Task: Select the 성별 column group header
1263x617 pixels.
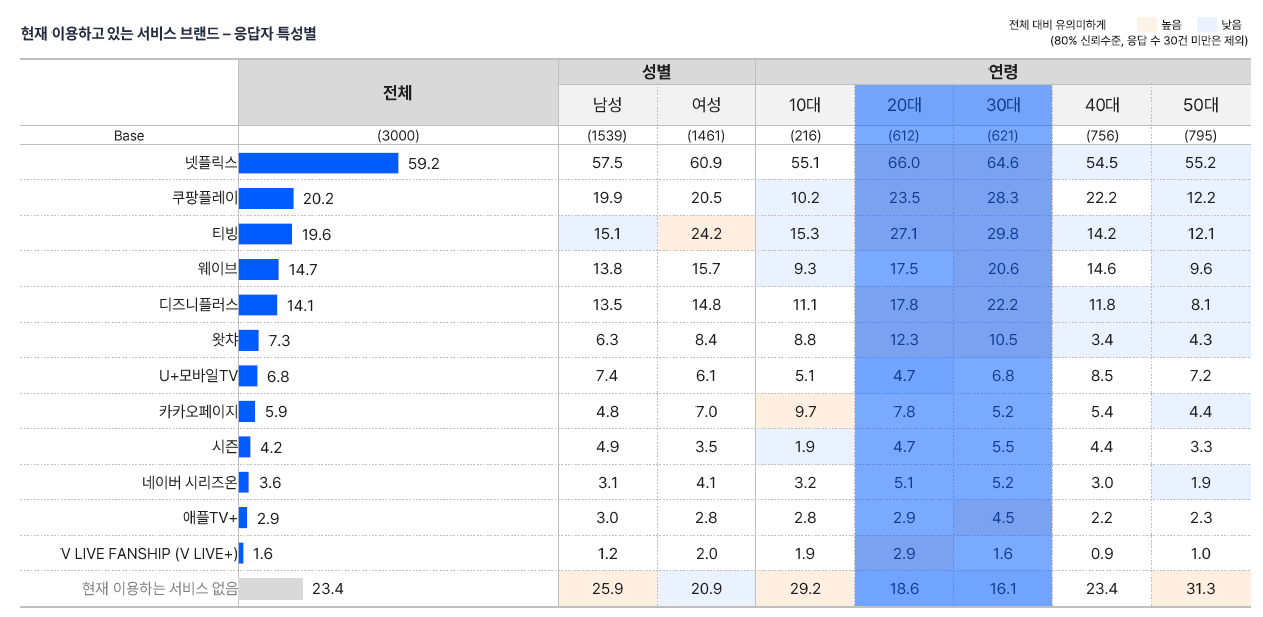Action: click(x=656, y=71)
